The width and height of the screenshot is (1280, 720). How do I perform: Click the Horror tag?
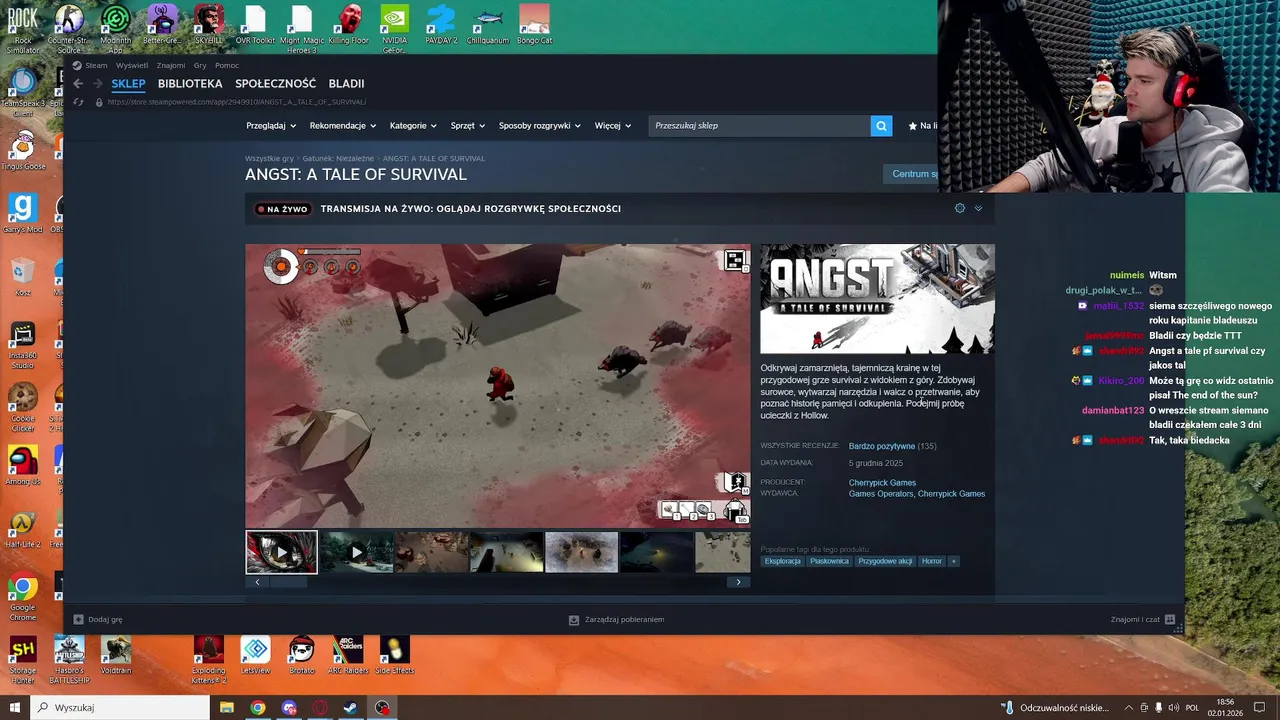[931, 561]
